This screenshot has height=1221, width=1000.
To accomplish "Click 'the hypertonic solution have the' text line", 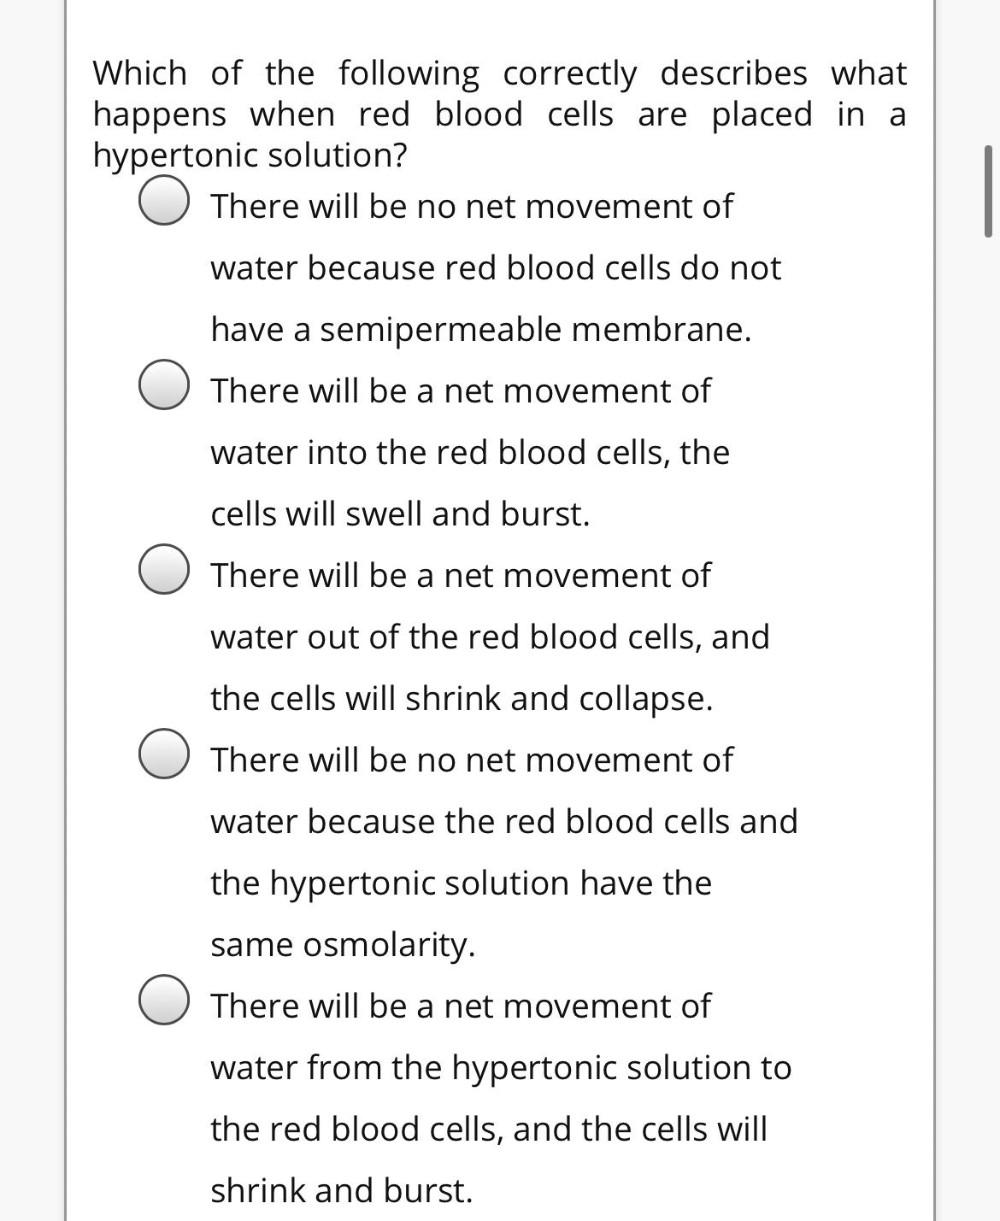I will coord(460,883).
